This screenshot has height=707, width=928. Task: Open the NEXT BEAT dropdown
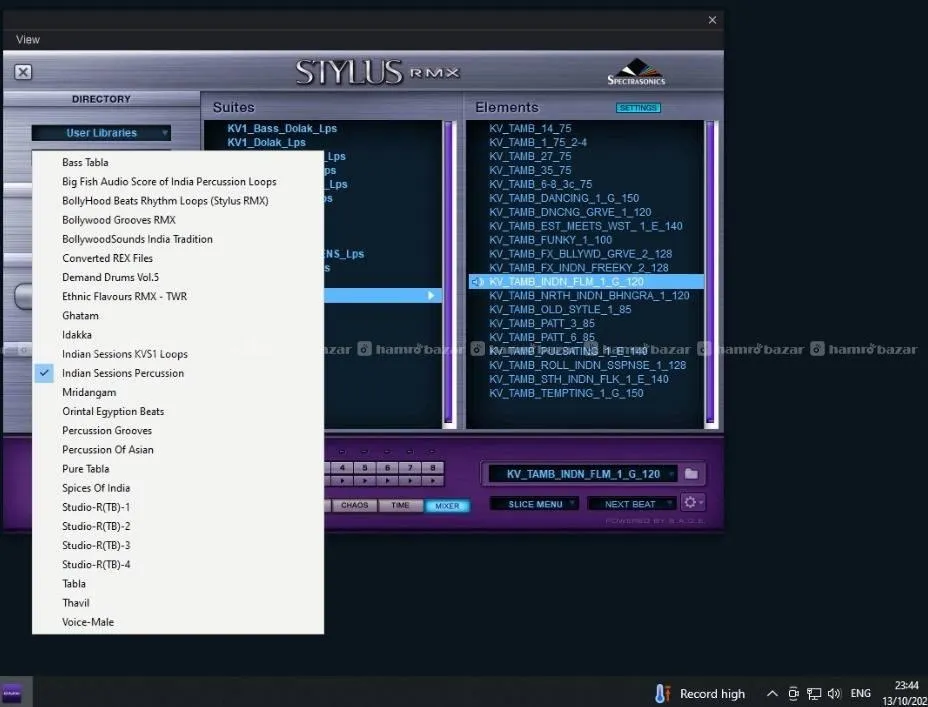point(631,504)
